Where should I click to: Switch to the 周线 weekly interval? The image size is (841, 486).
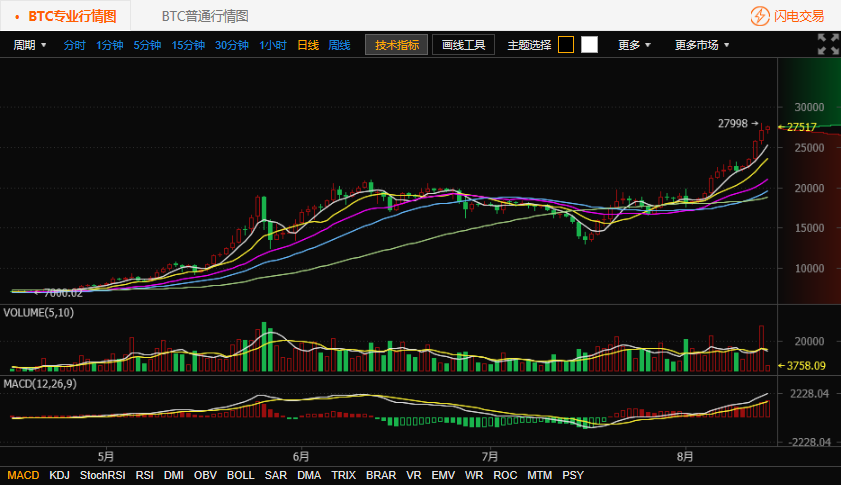(340, 45)
